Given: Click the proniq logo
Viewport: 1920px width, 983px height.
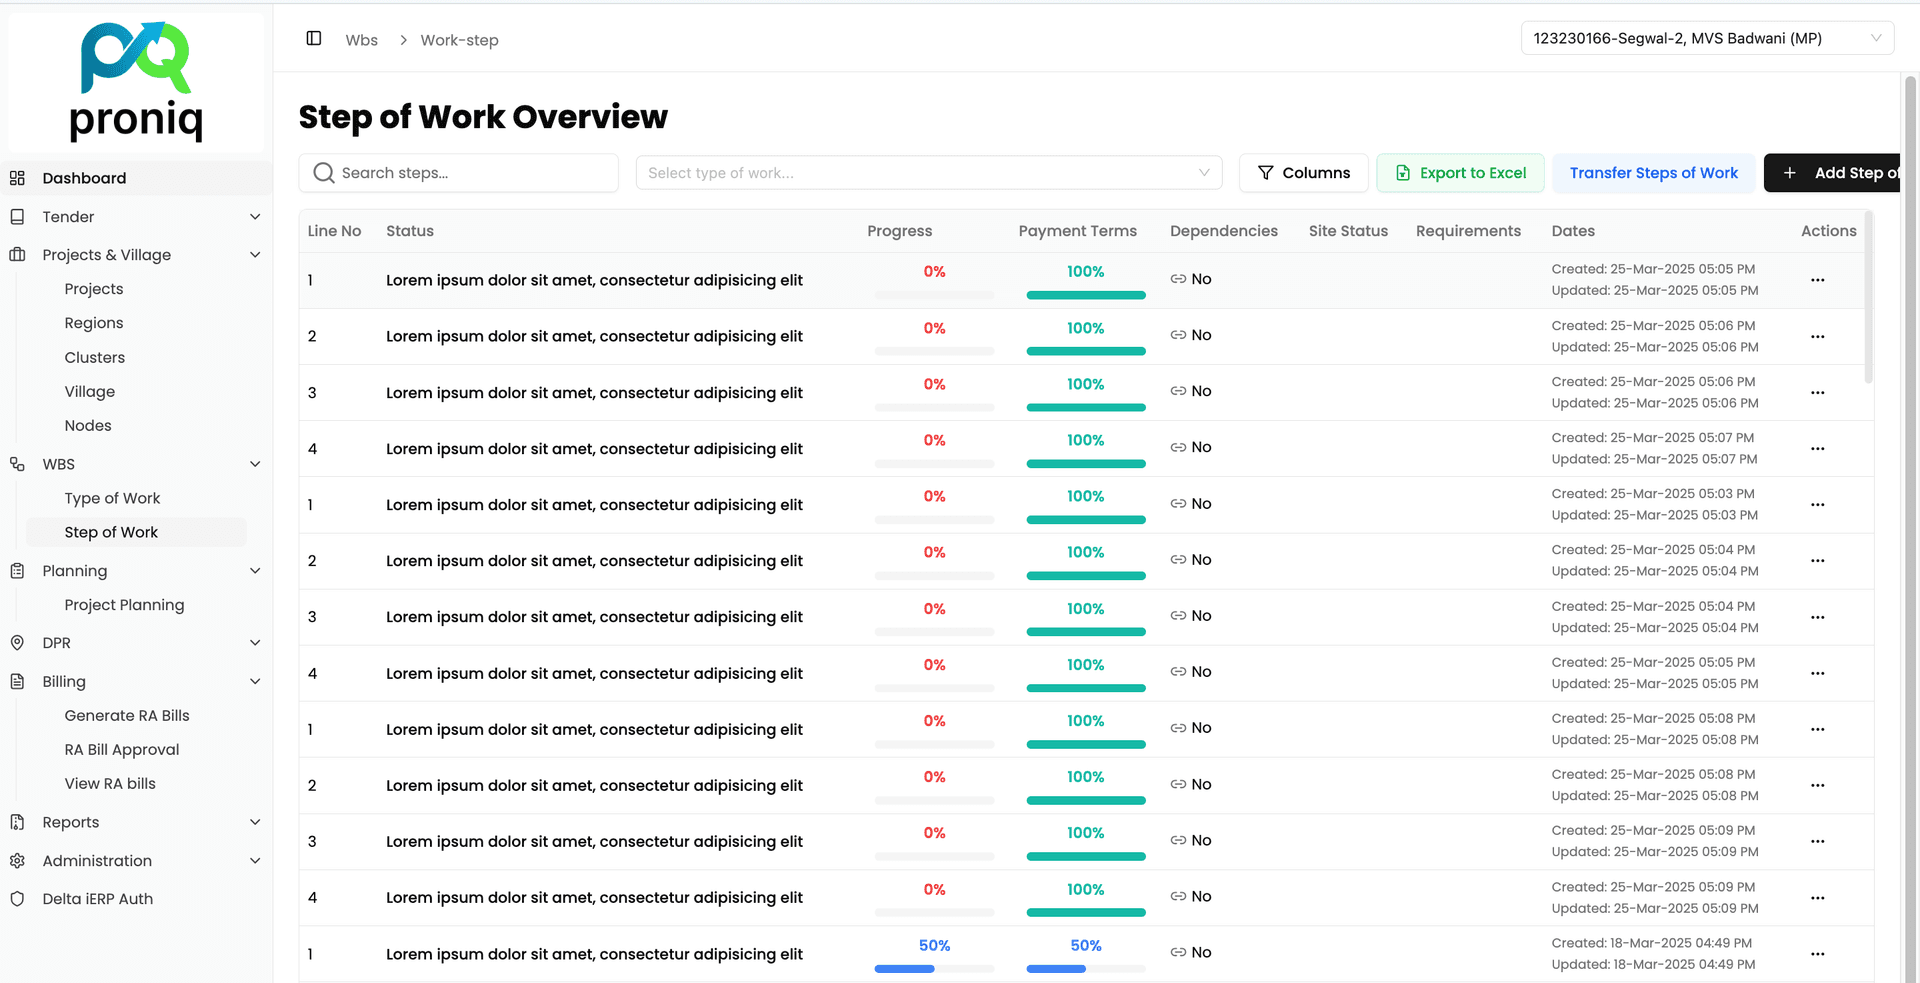Looking at the screenshot, I should point(136,82).
